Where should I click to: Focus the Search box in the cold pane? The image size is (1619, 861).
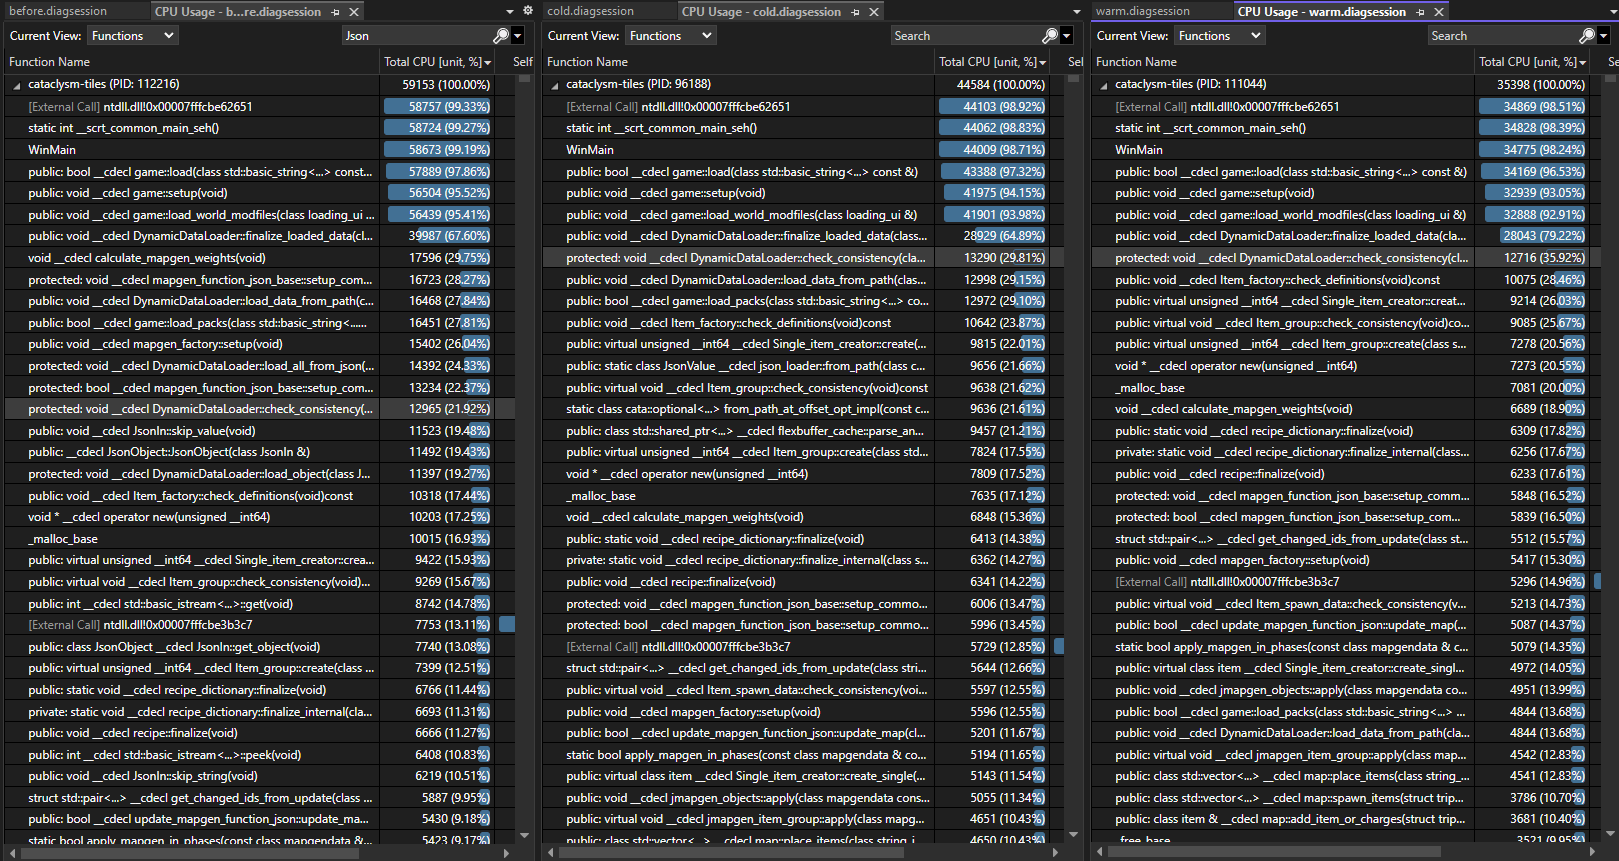coord(966,36)
